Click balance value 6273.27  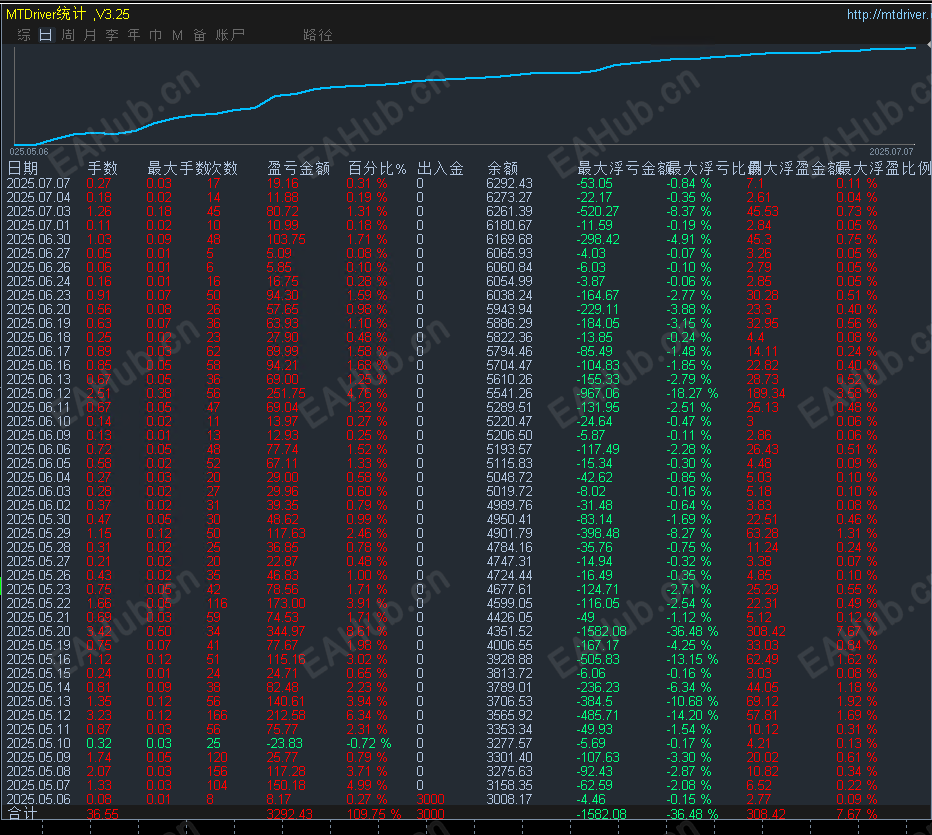click(x=509, y=197)
